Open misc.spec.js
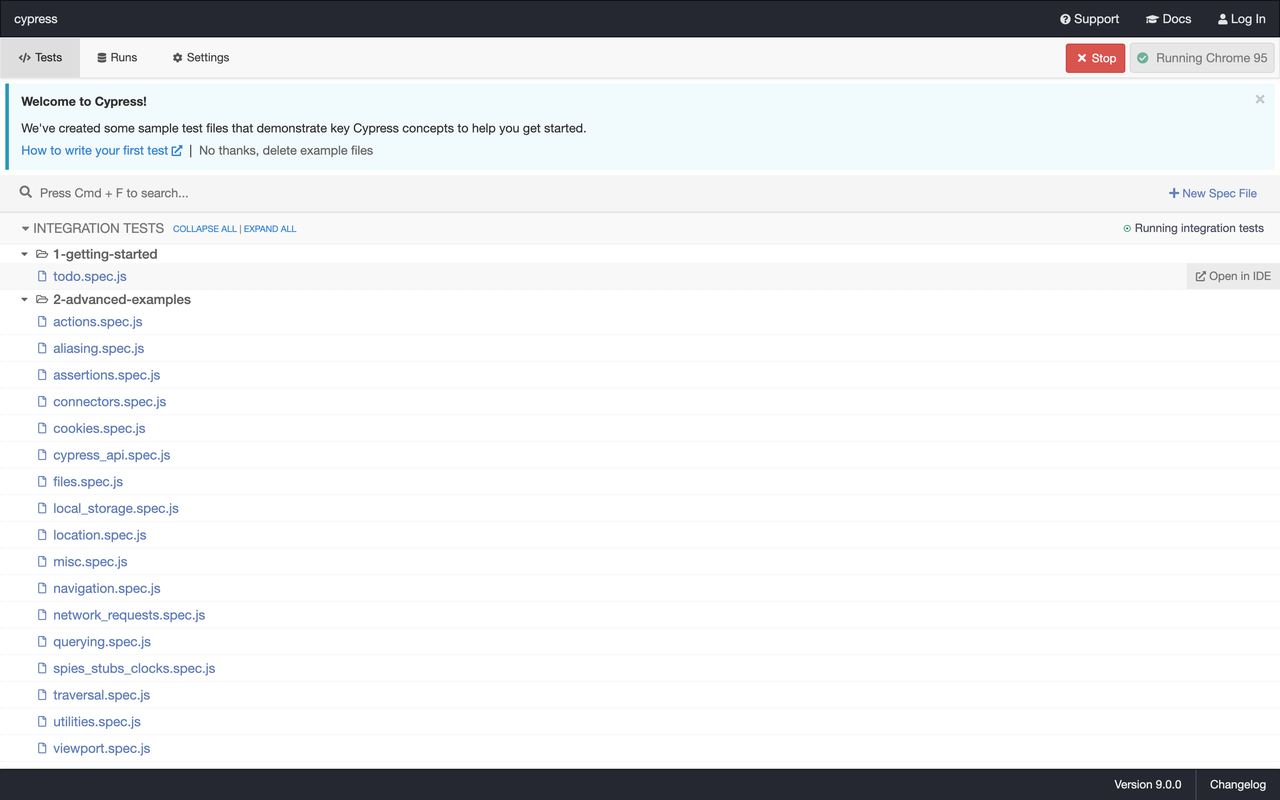Viewport: 1280px width, 800px height. pos(90,562)
